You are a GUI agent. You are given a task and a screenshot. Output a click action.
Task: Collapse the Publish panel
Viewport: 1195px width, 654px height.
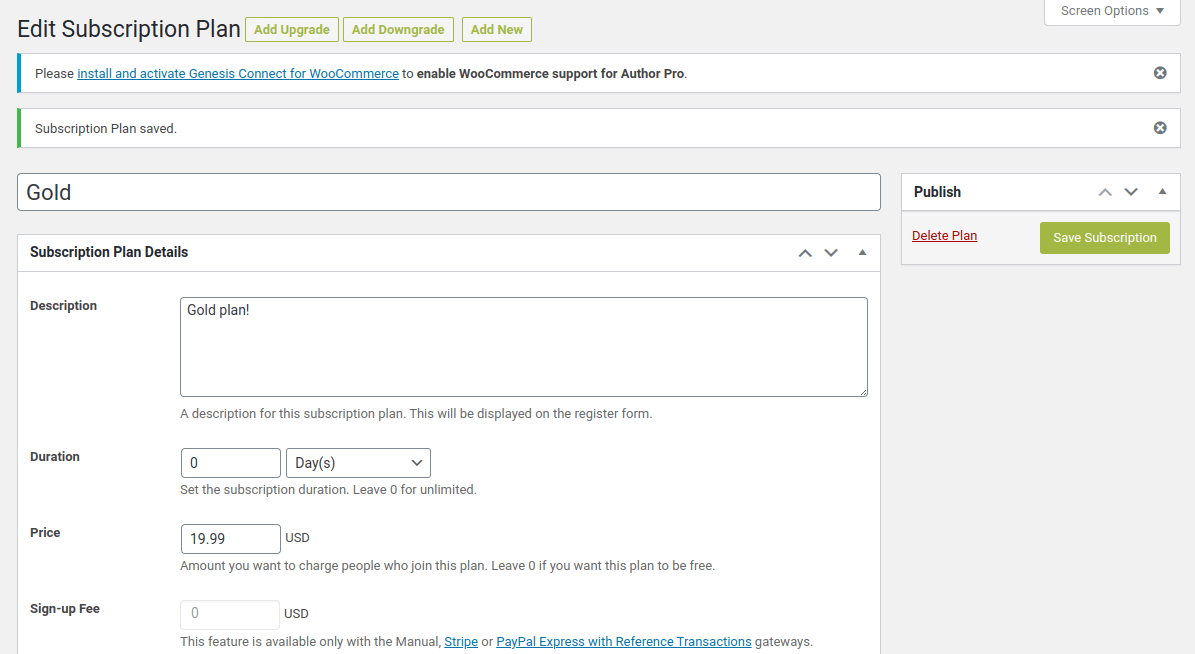point(1162,192)
